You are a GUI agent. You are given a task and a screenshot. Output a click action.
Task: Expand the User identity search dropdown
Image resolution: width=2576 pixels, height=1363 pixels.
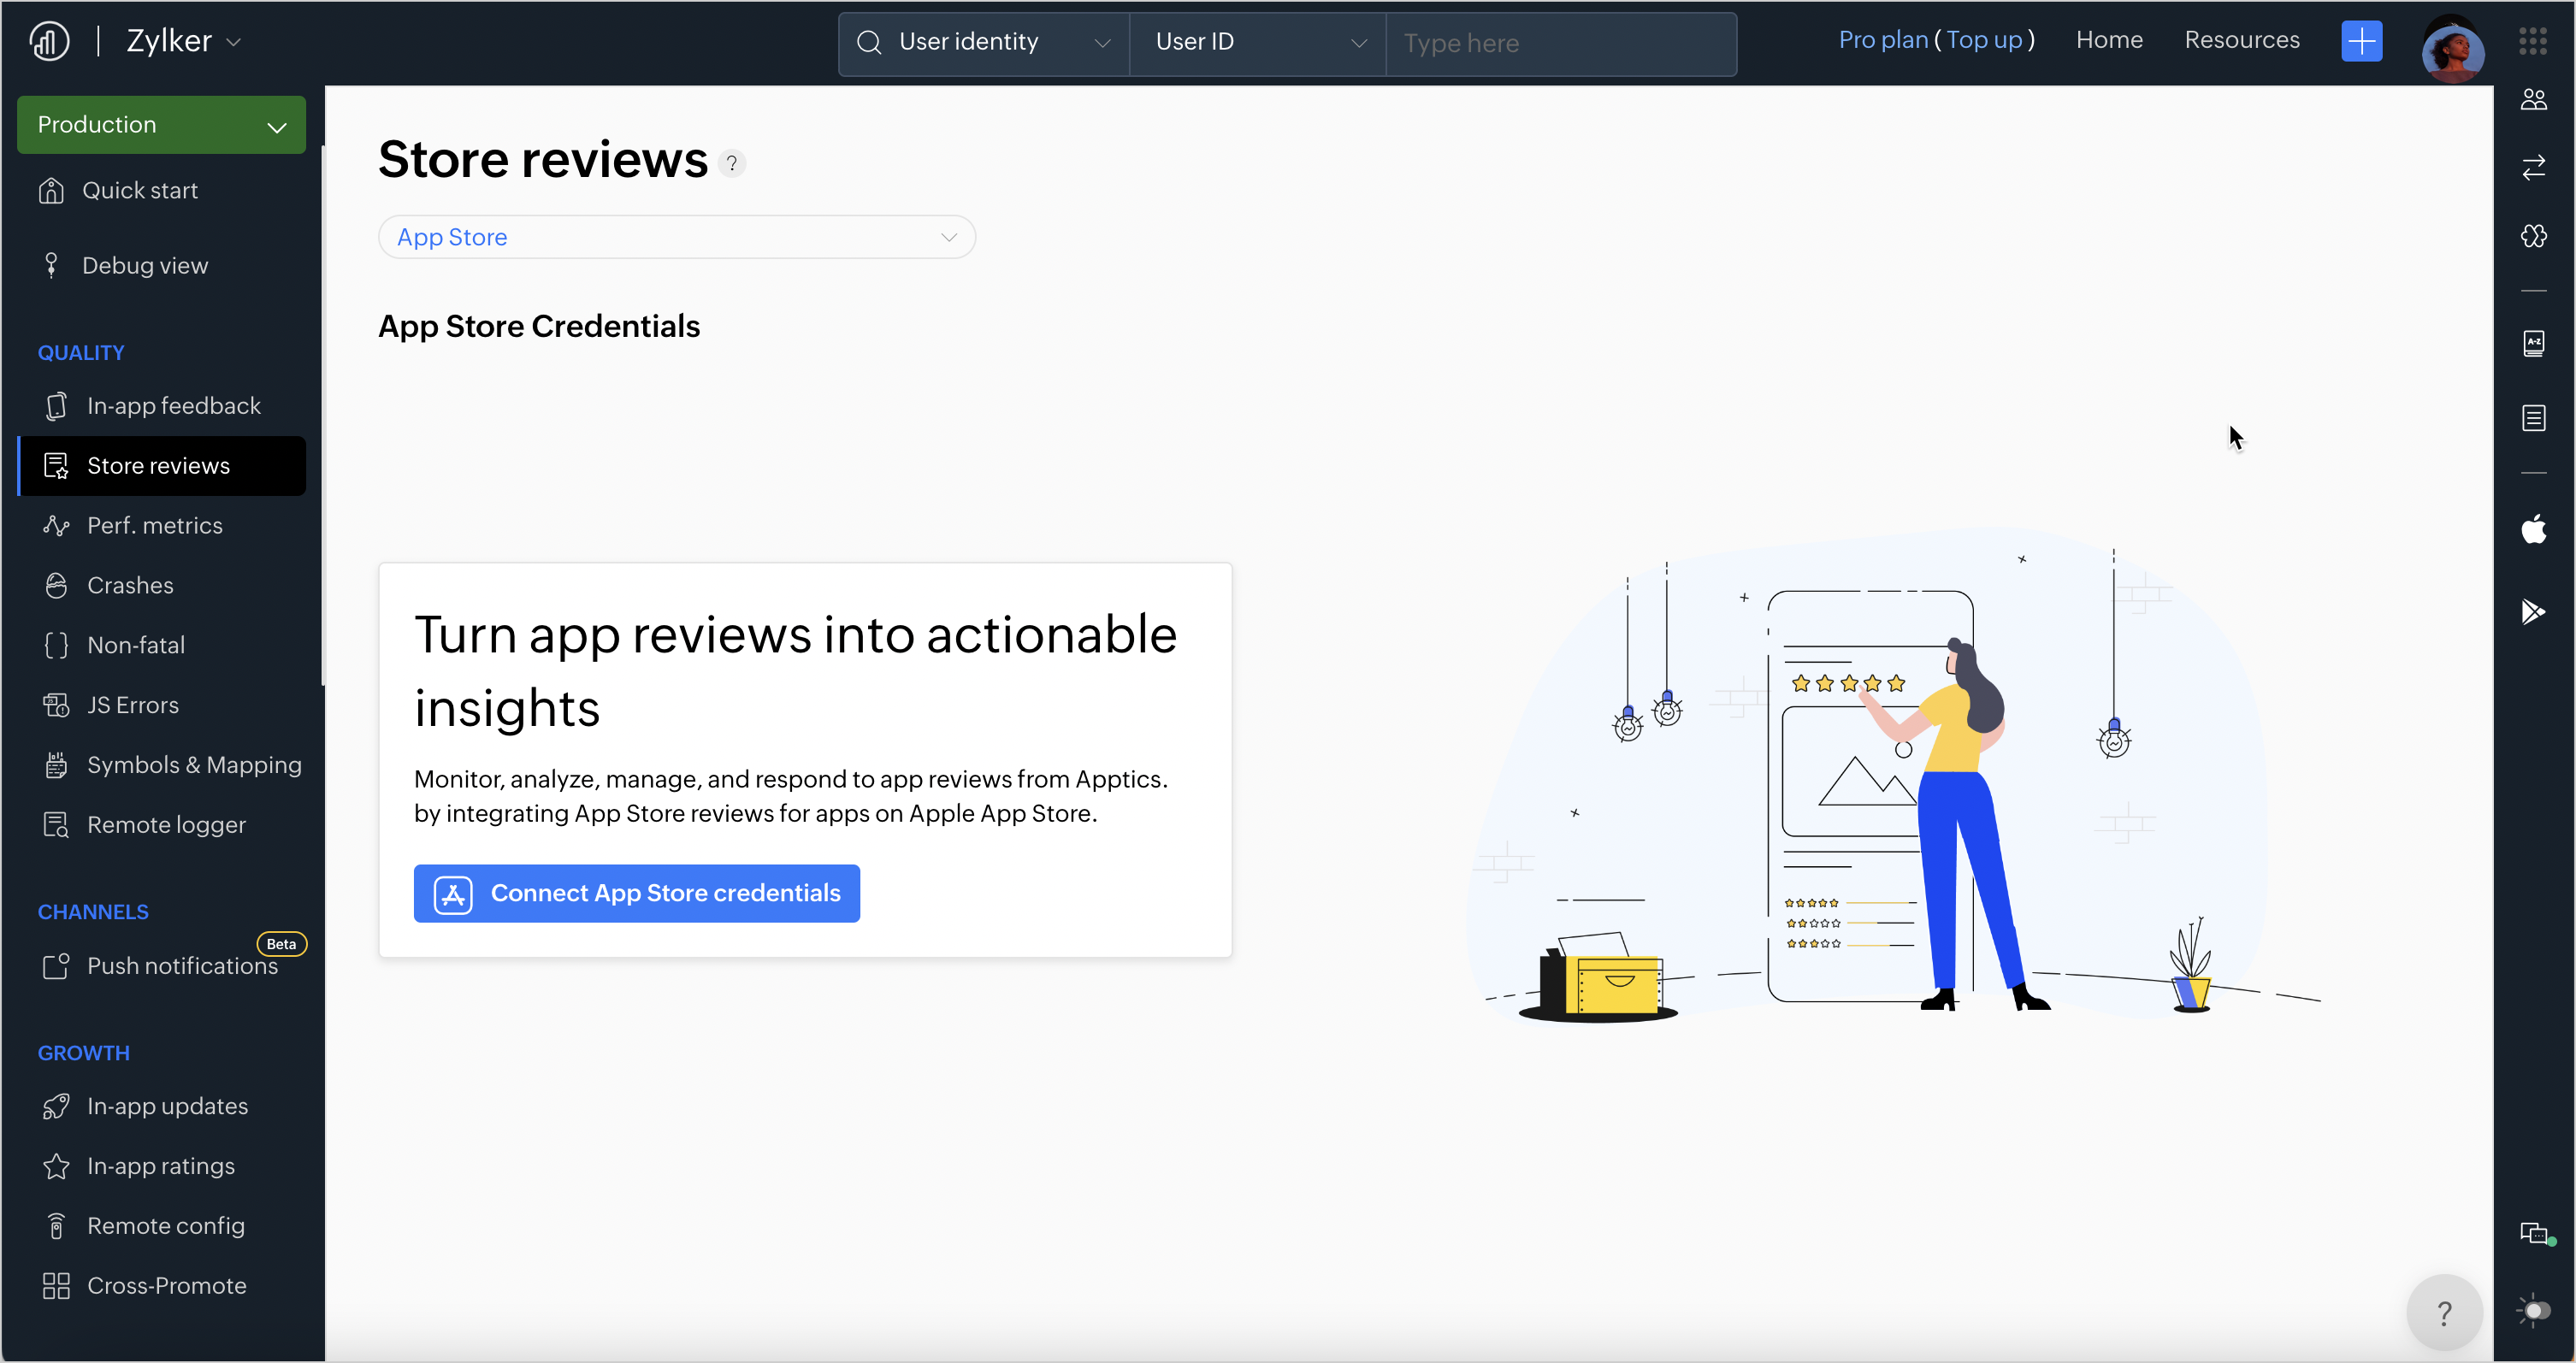tap(984, 43)
